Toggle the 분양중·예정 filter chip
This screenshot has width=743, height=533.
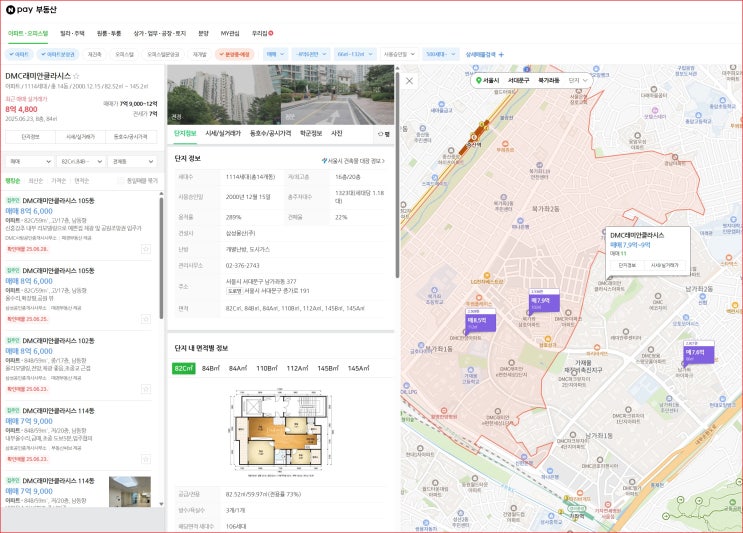coord(235,54)
